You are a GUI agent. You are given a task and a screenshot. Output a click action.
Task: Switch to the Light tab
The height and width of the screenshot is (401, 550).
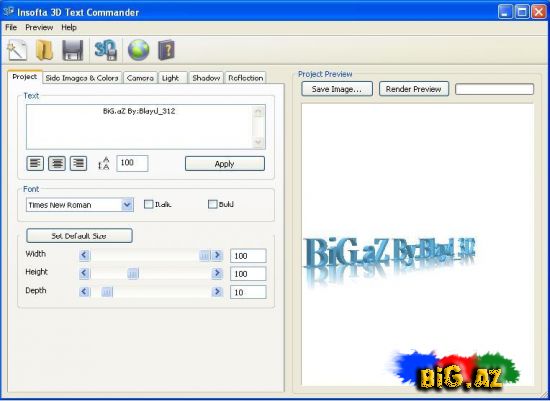pos(173,78)
